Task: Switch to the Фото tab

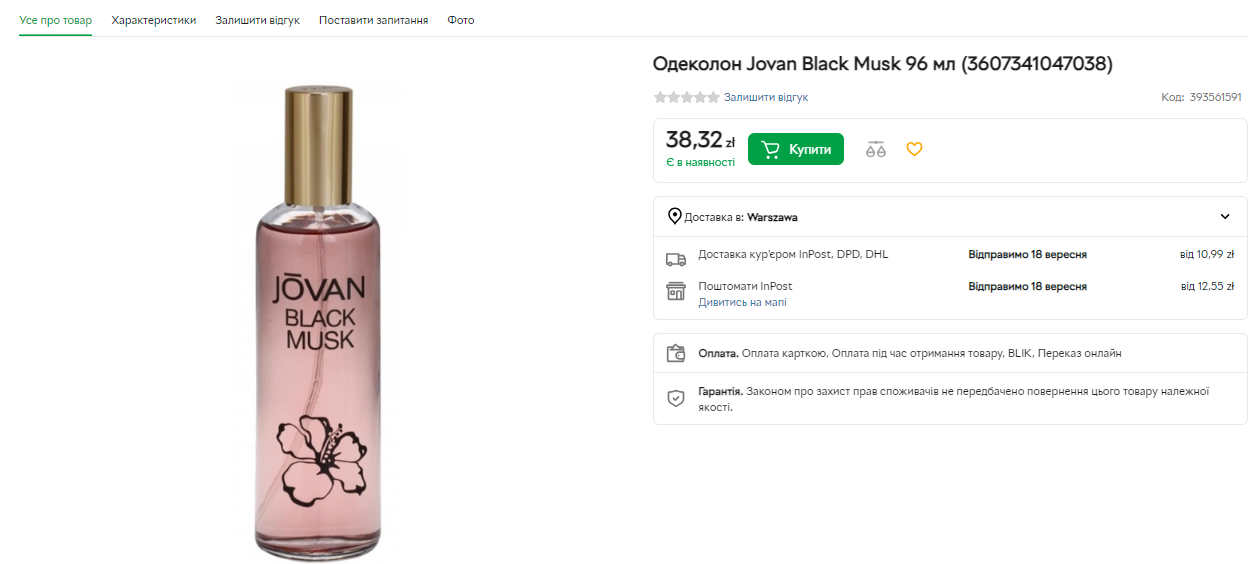Action: click(461, 20)
